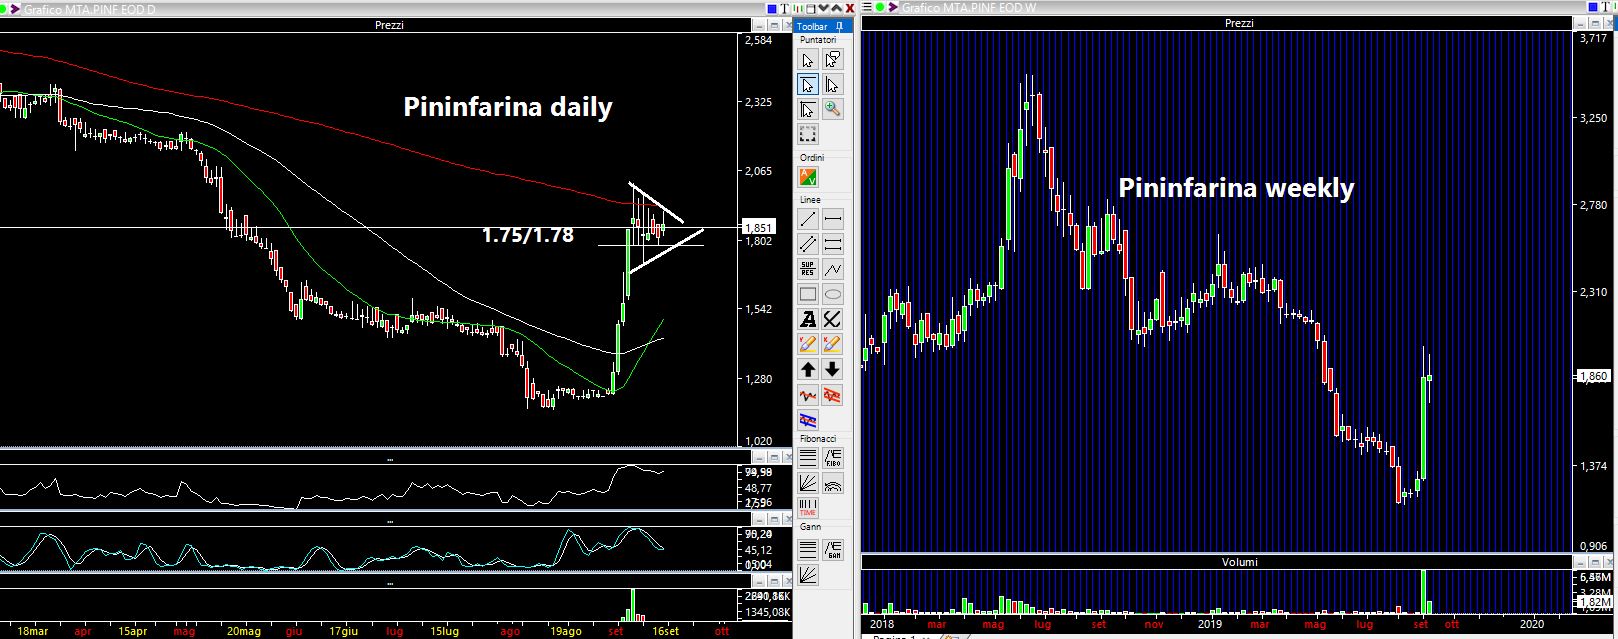
Task: Open the Ordini AV orders tool
Action: click(x=808, y=177)
